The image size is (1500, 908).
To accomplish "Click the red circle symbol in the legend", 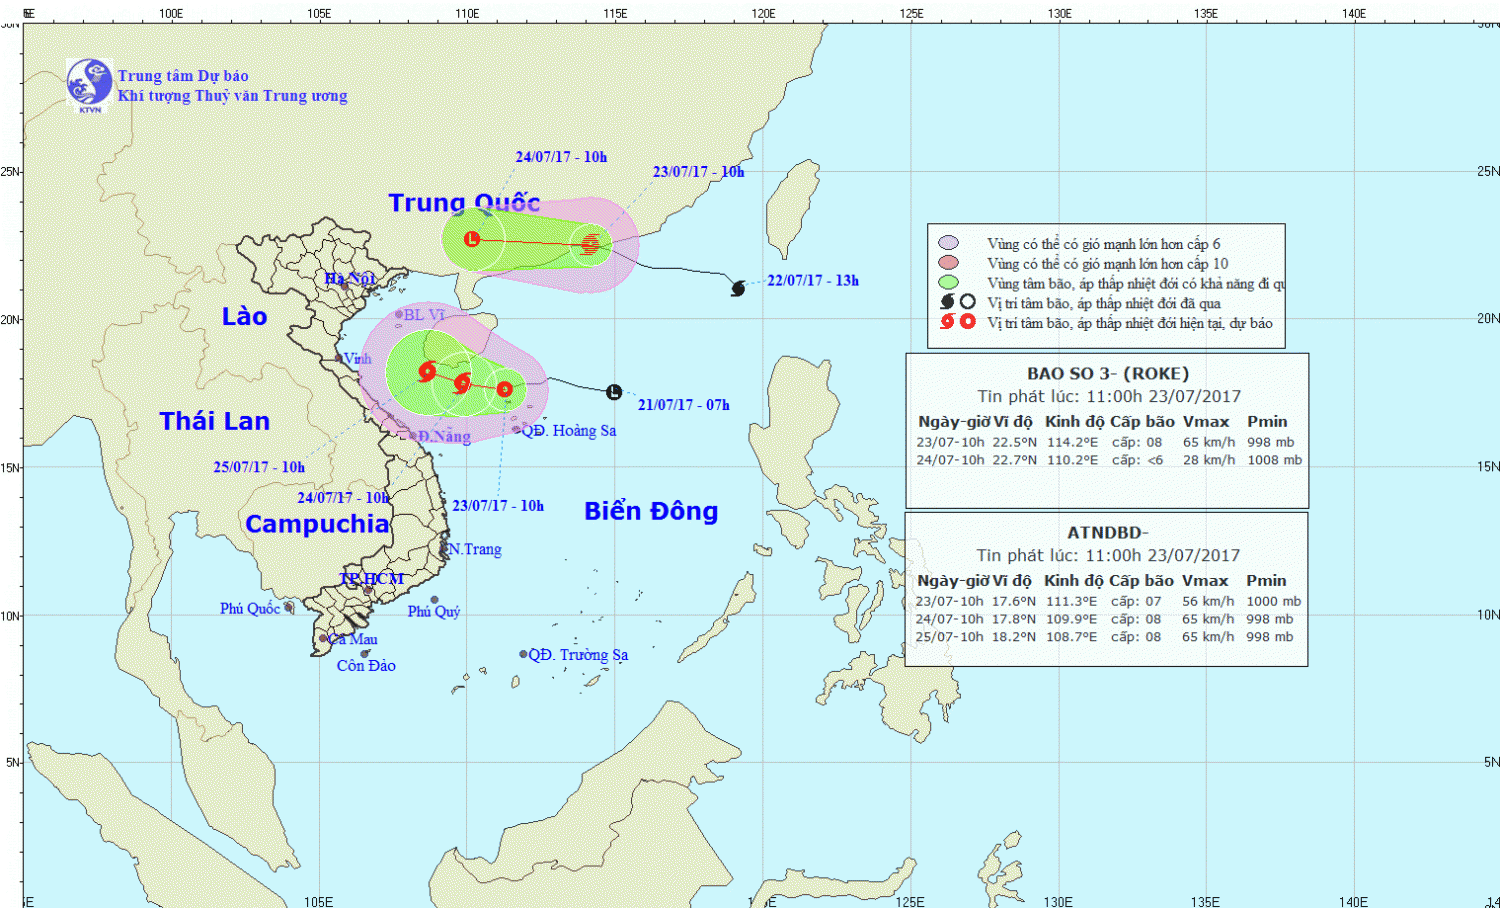I will pos(967,322).
